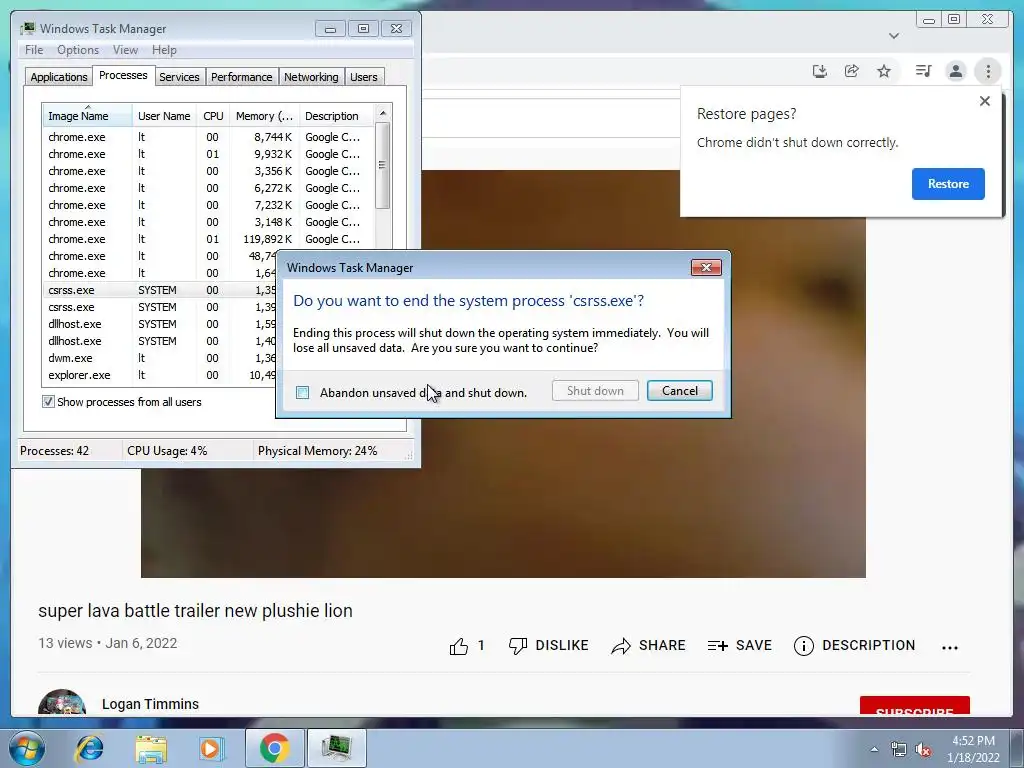Screen dimensions: 1024x768
Task: Click the Chrome download page icon
Action: coord(820,71)
